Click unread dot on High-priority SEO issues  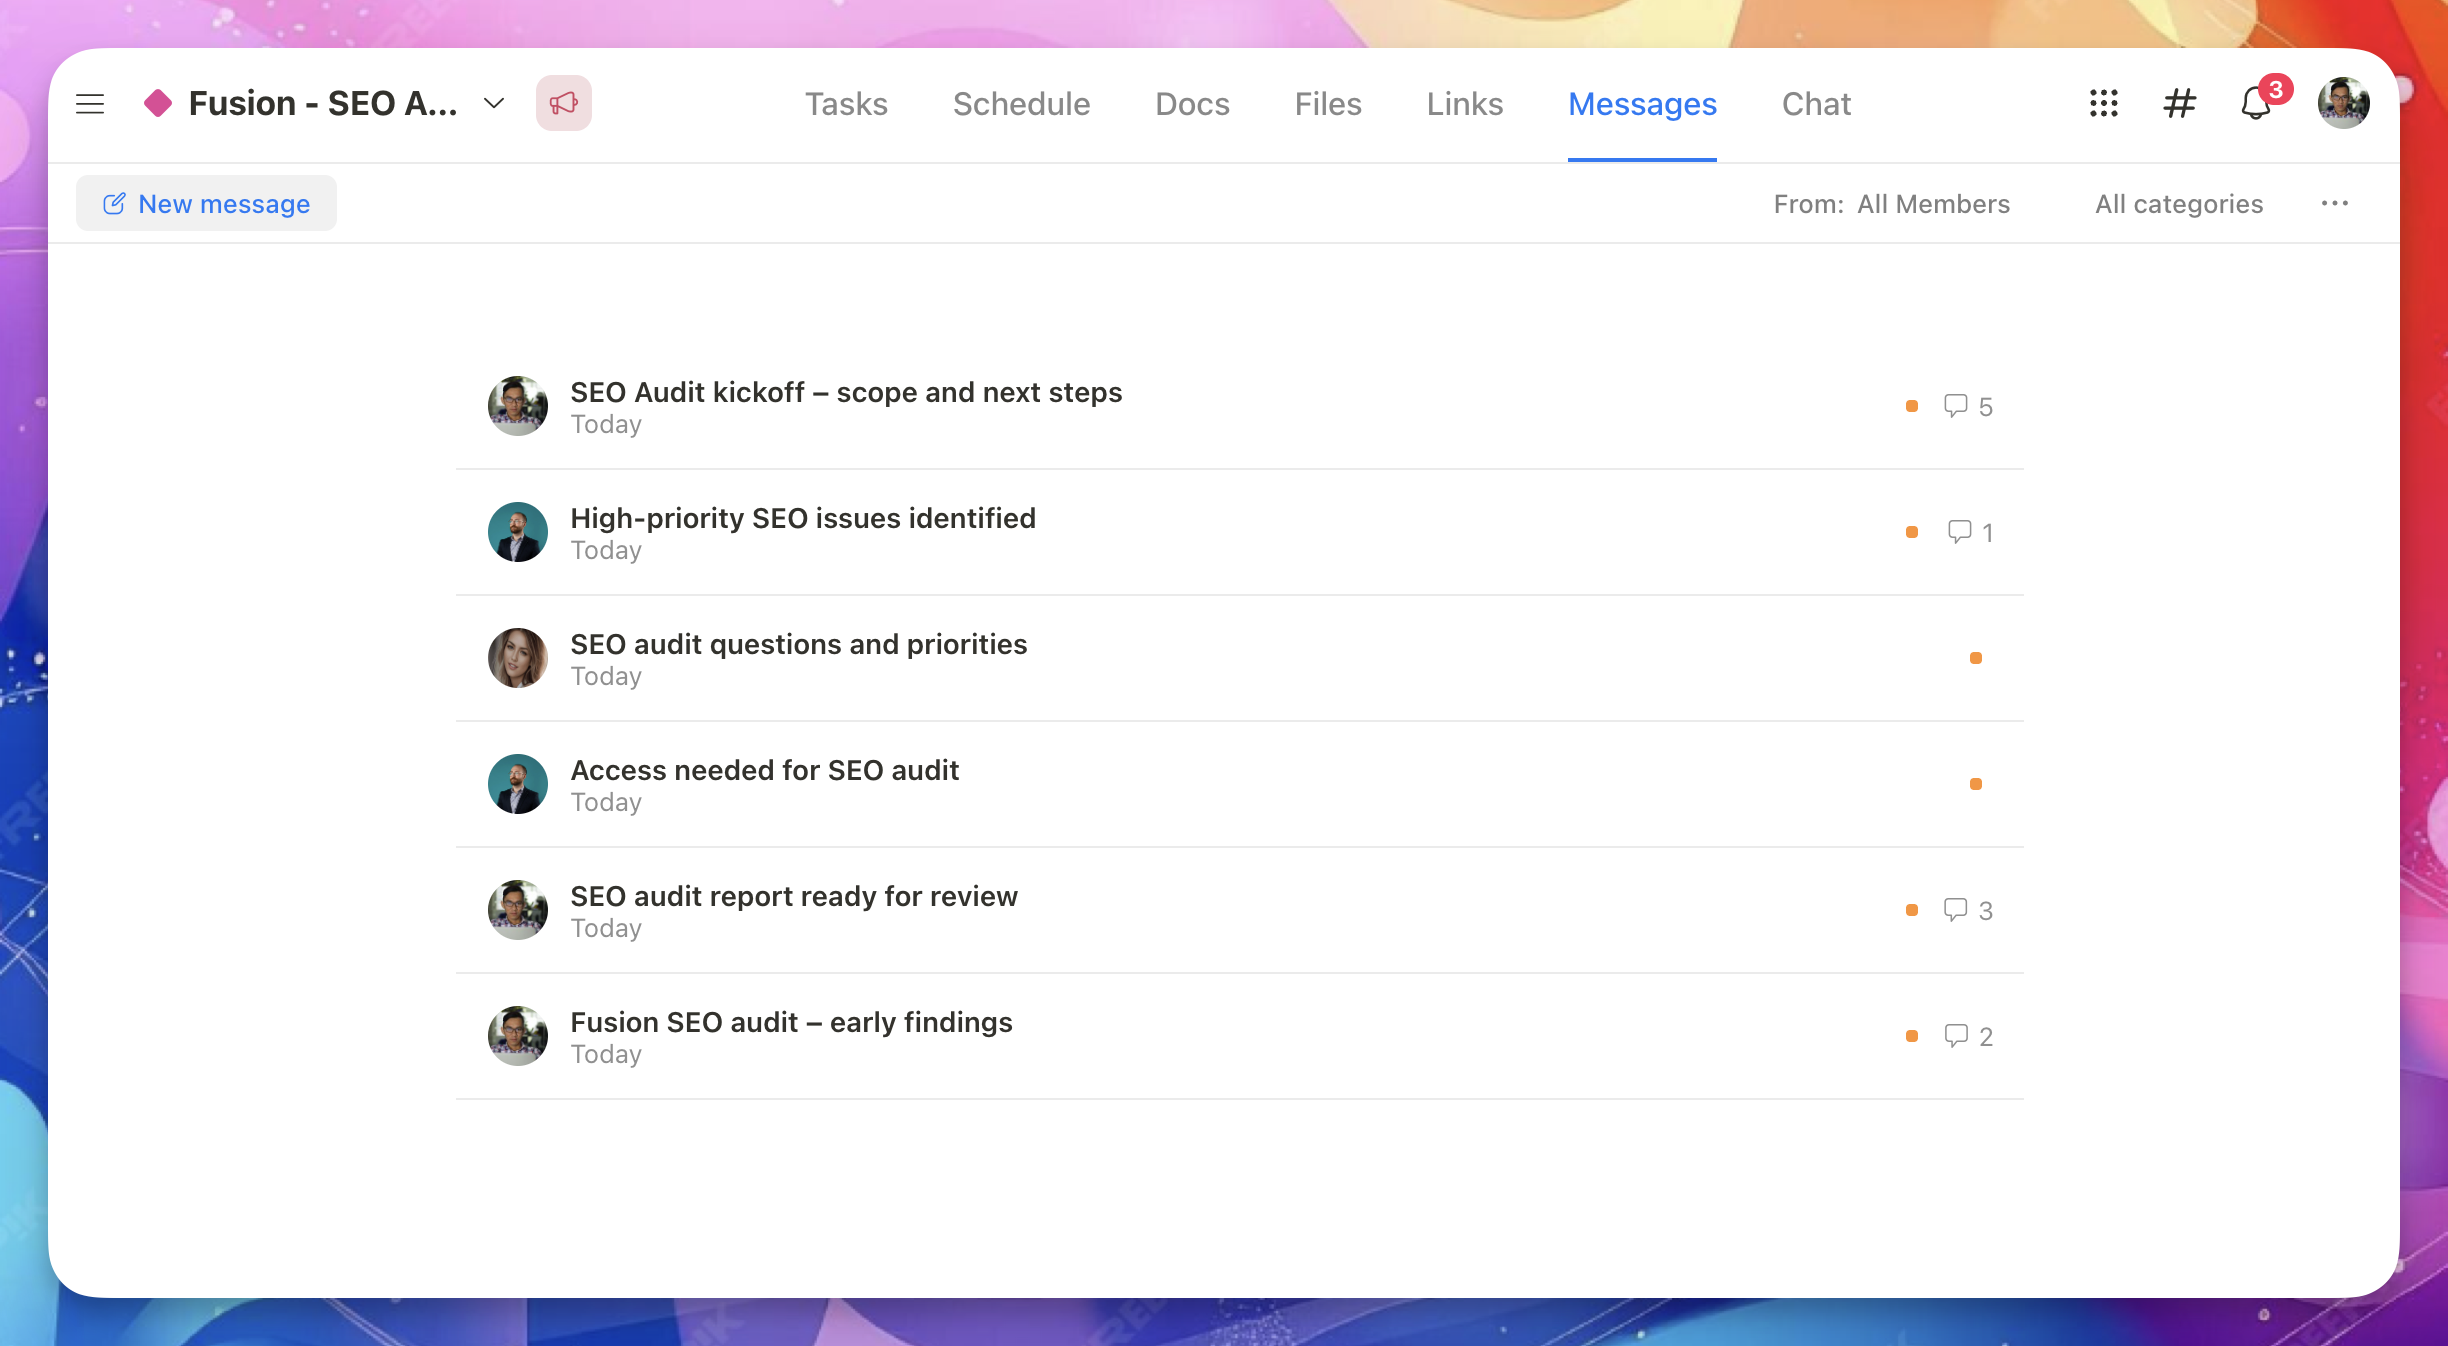pos(1911,532)
